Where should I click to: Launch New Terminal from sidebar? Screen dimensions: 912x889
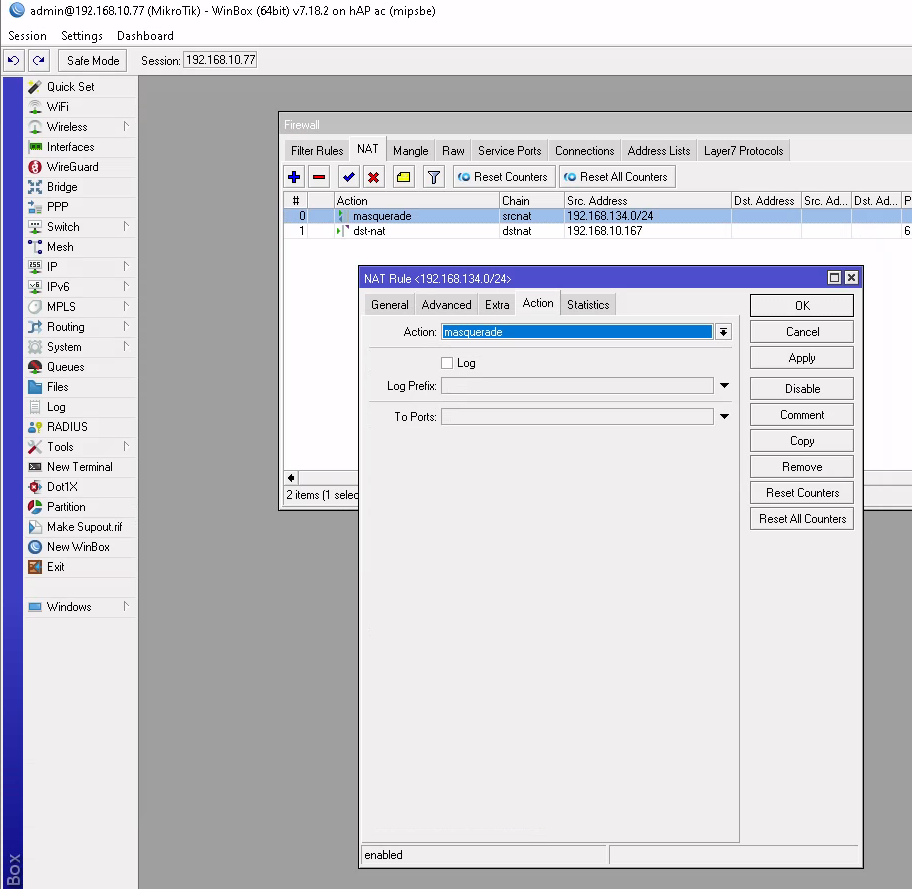pyautogui.click(x=80, y=467)
